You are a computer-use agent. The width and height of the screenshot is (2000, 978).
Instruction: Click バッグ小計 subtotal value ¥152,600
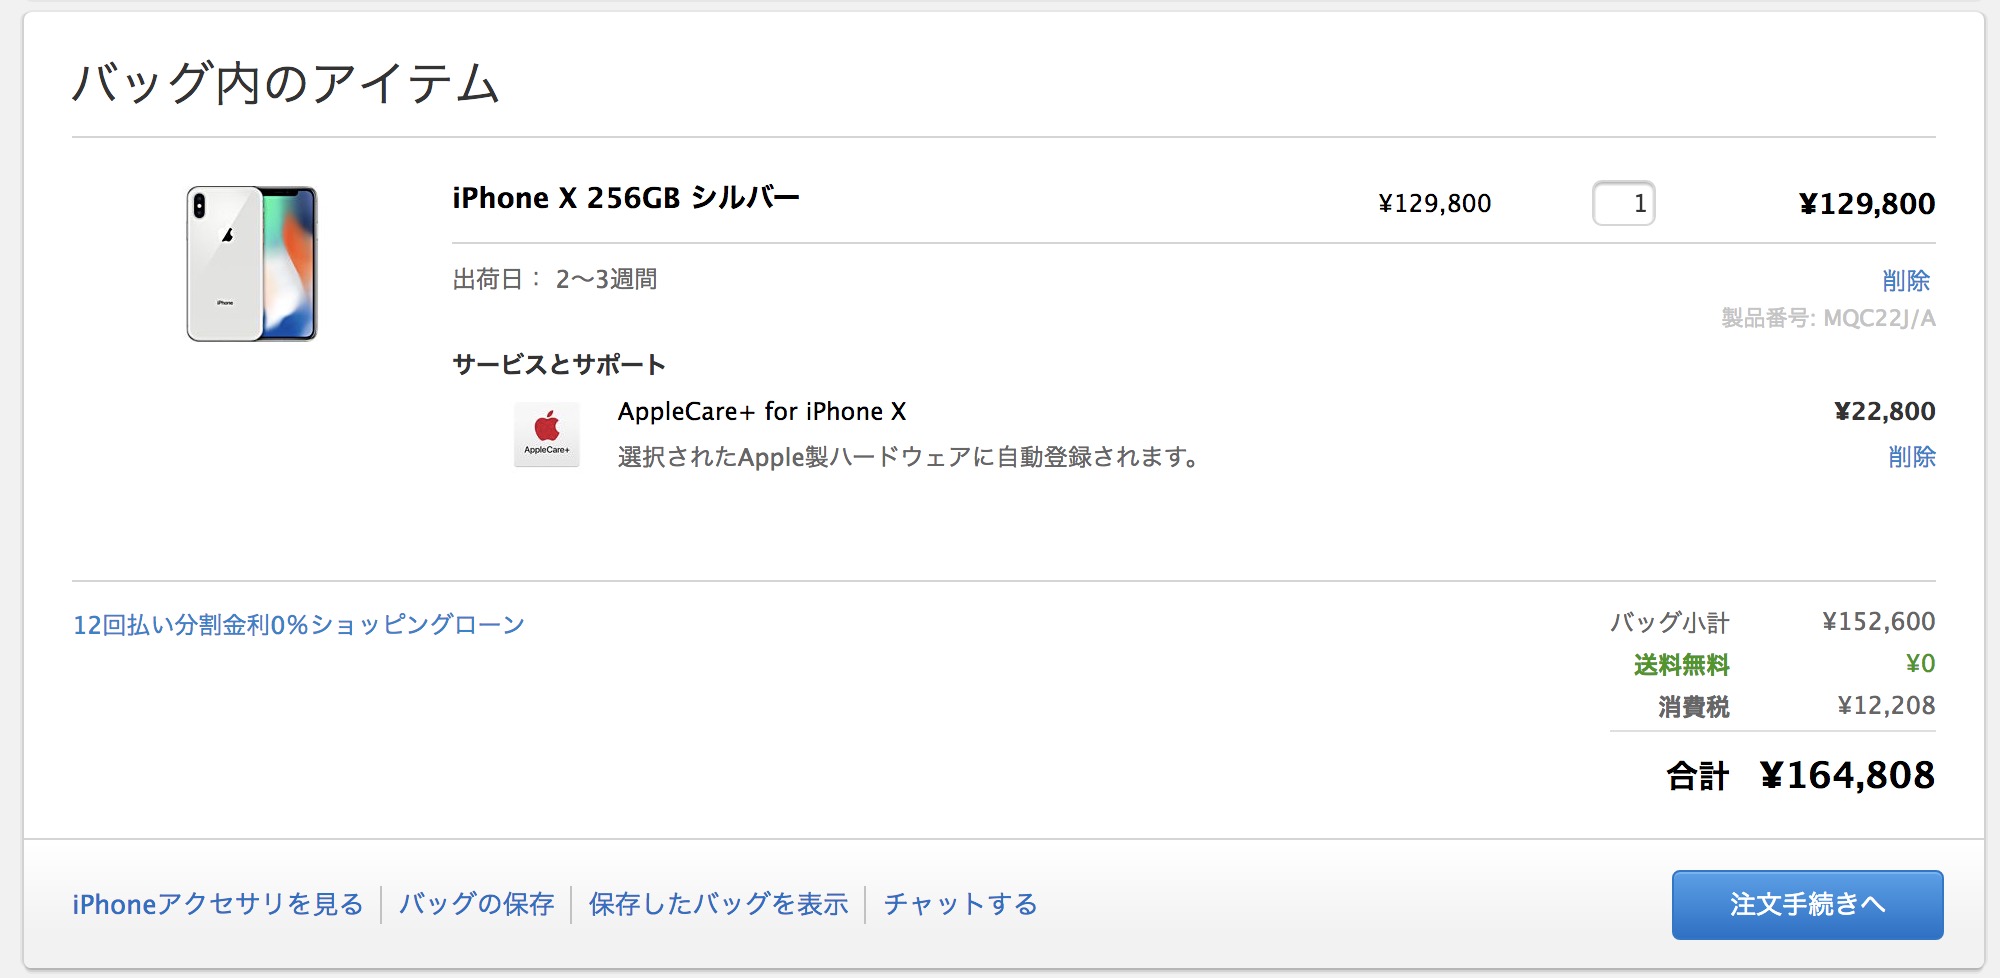click(1878, 622)
